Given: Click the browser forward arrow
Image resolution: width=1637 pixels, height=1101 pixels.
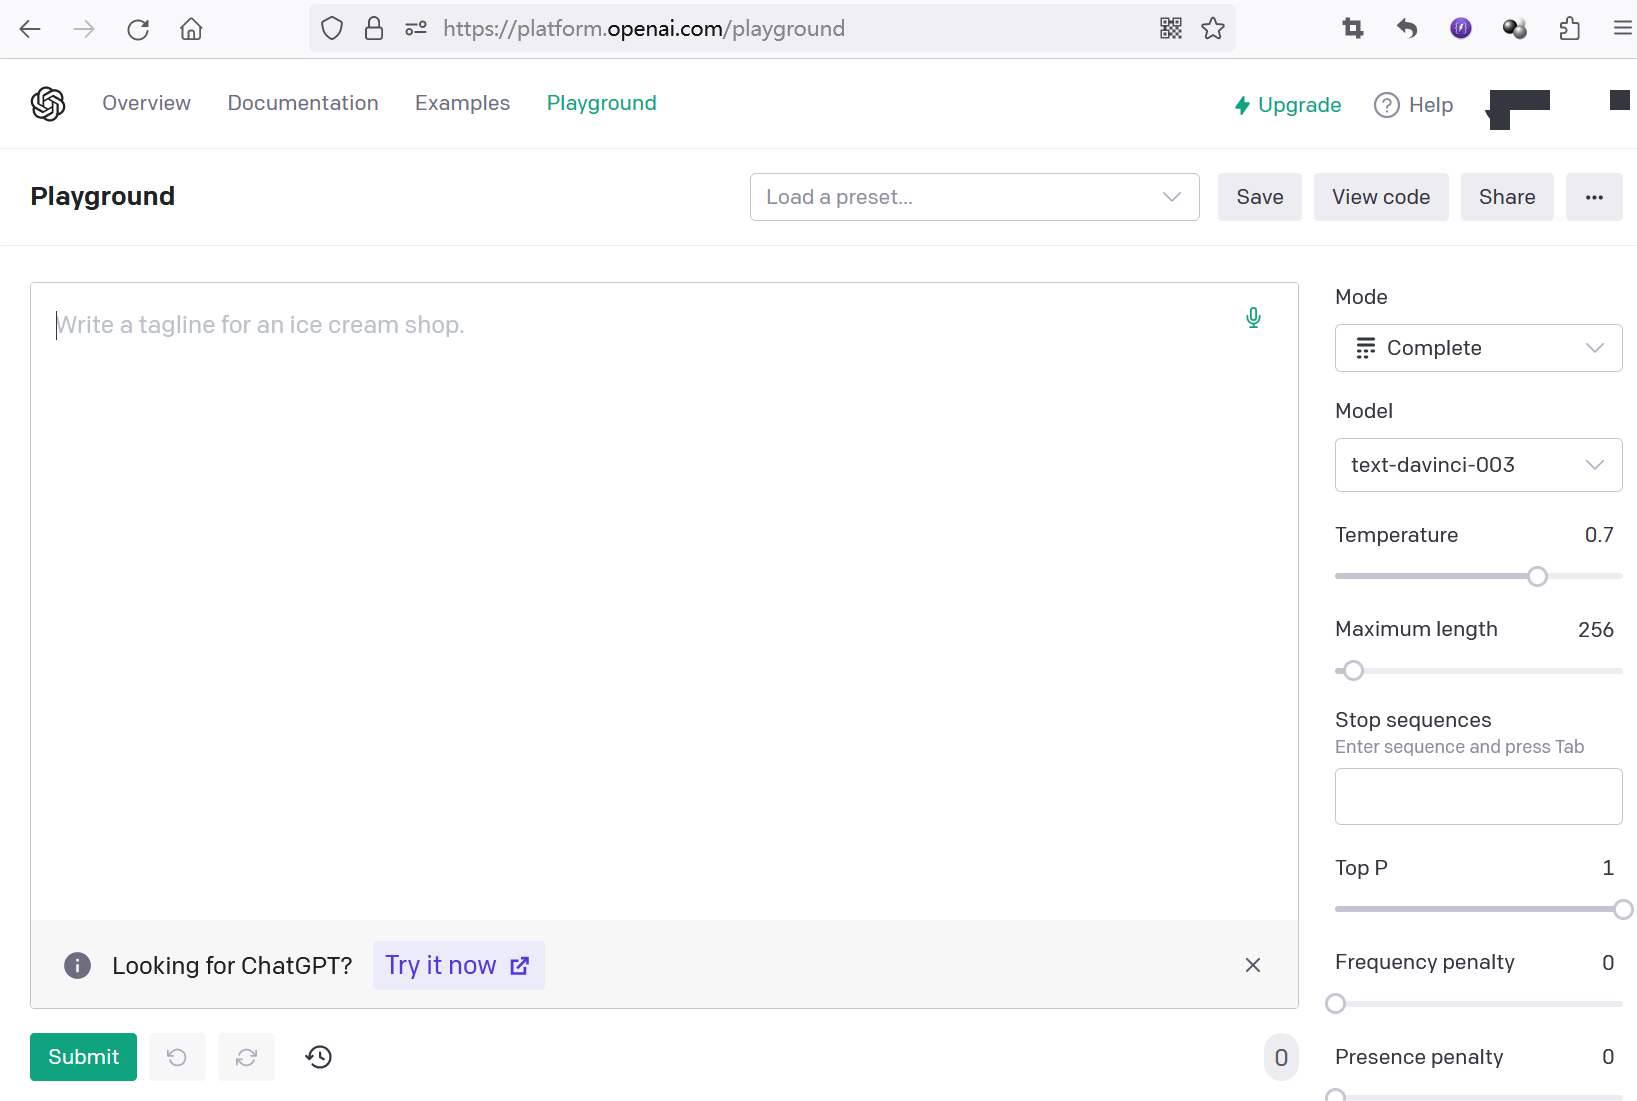Looking at the screenshot, I should click(x=84, y=29).
